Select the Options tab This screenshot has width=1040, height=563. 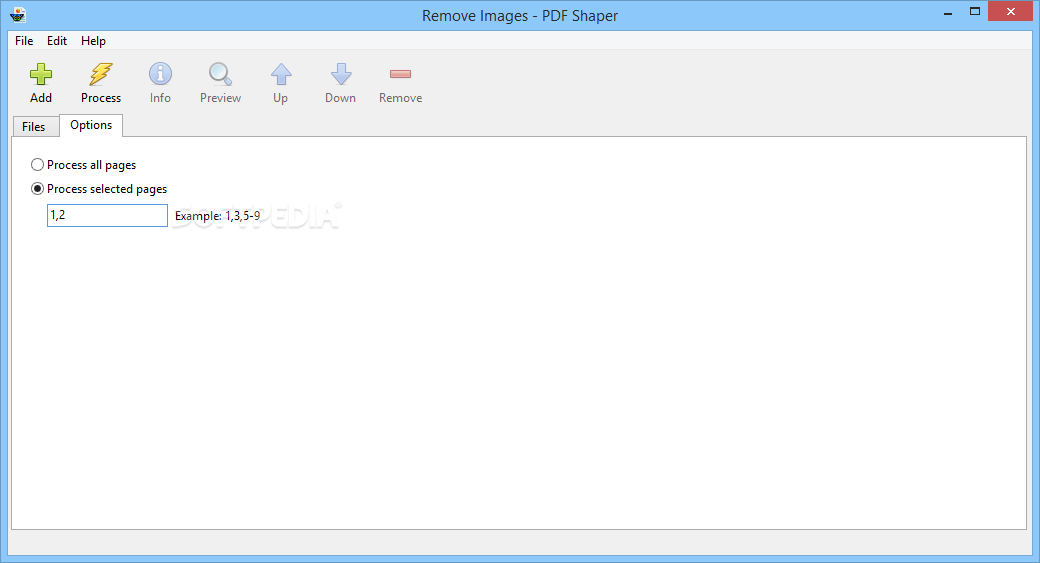pyautogui.click(x=91, y=125)
